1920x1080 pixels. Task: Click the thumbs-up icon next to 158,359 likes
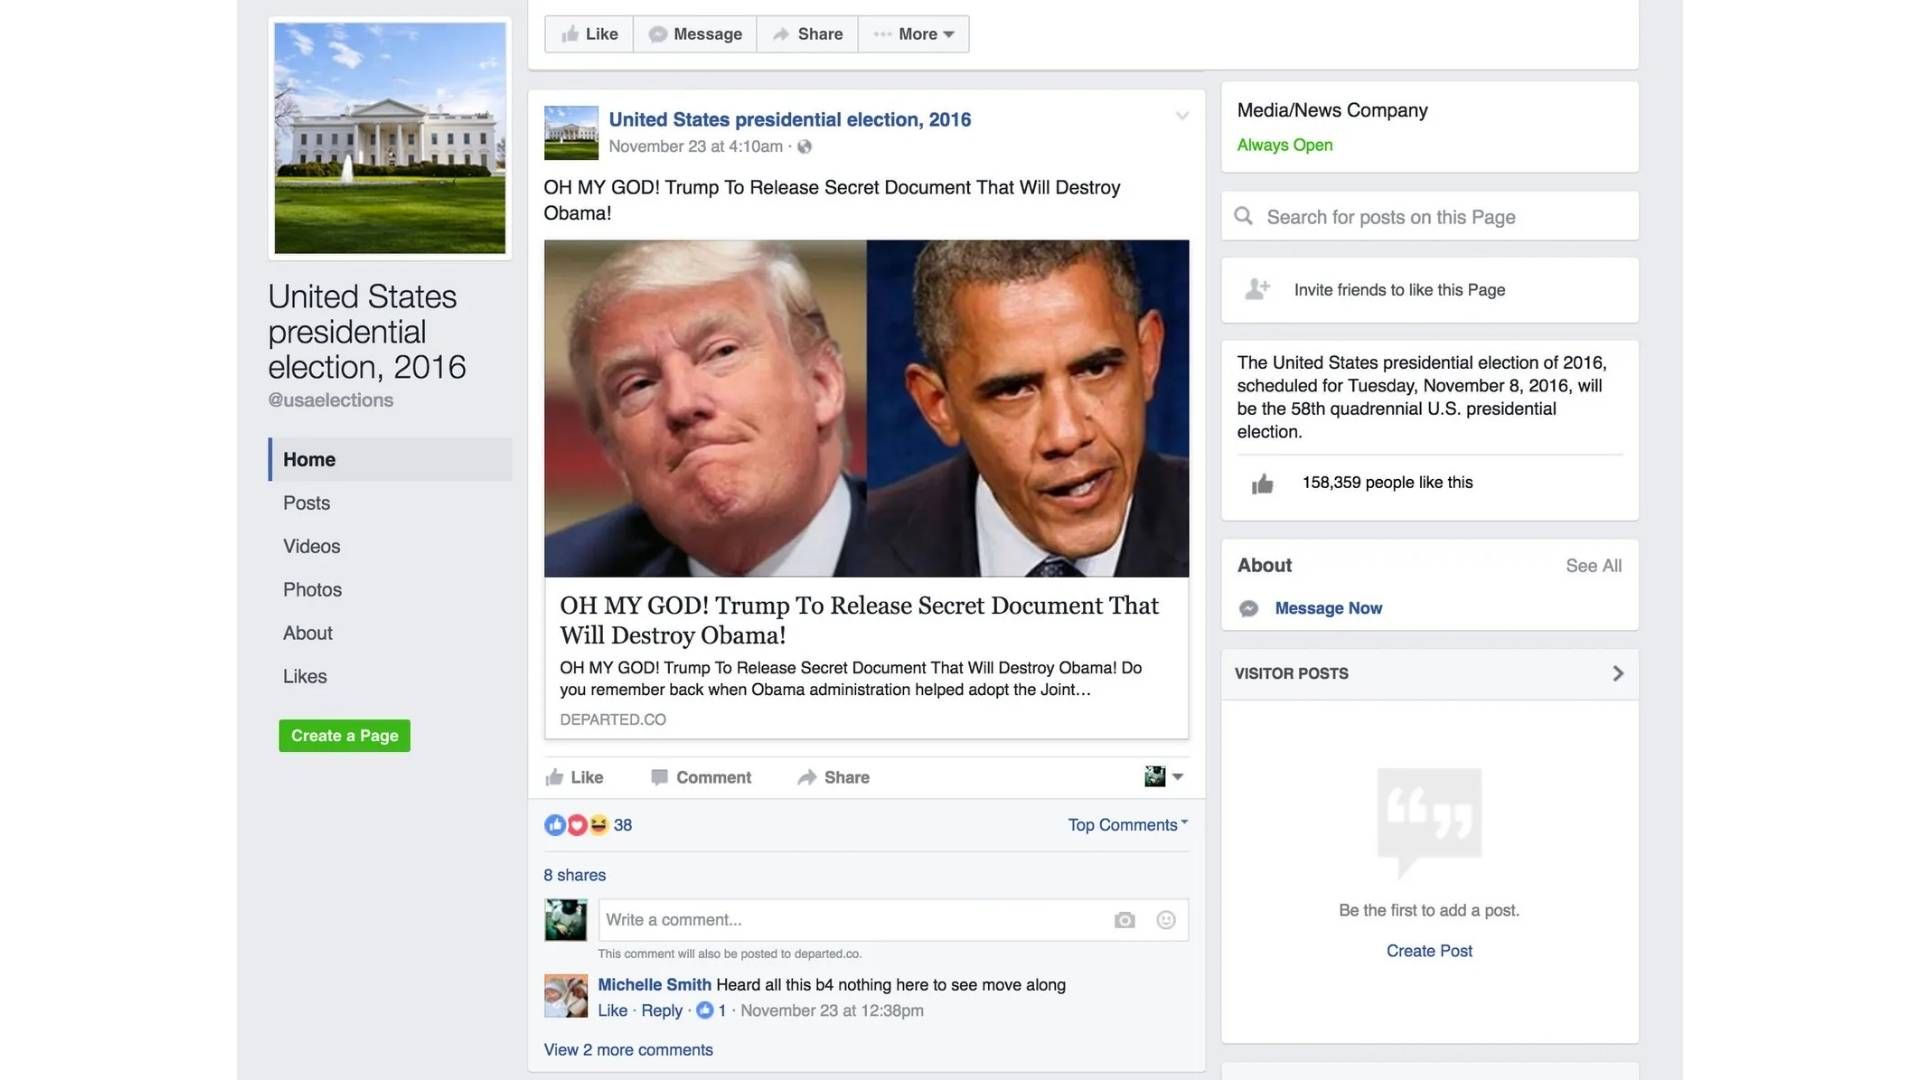pyautogui.click(x=1262, y=484)
